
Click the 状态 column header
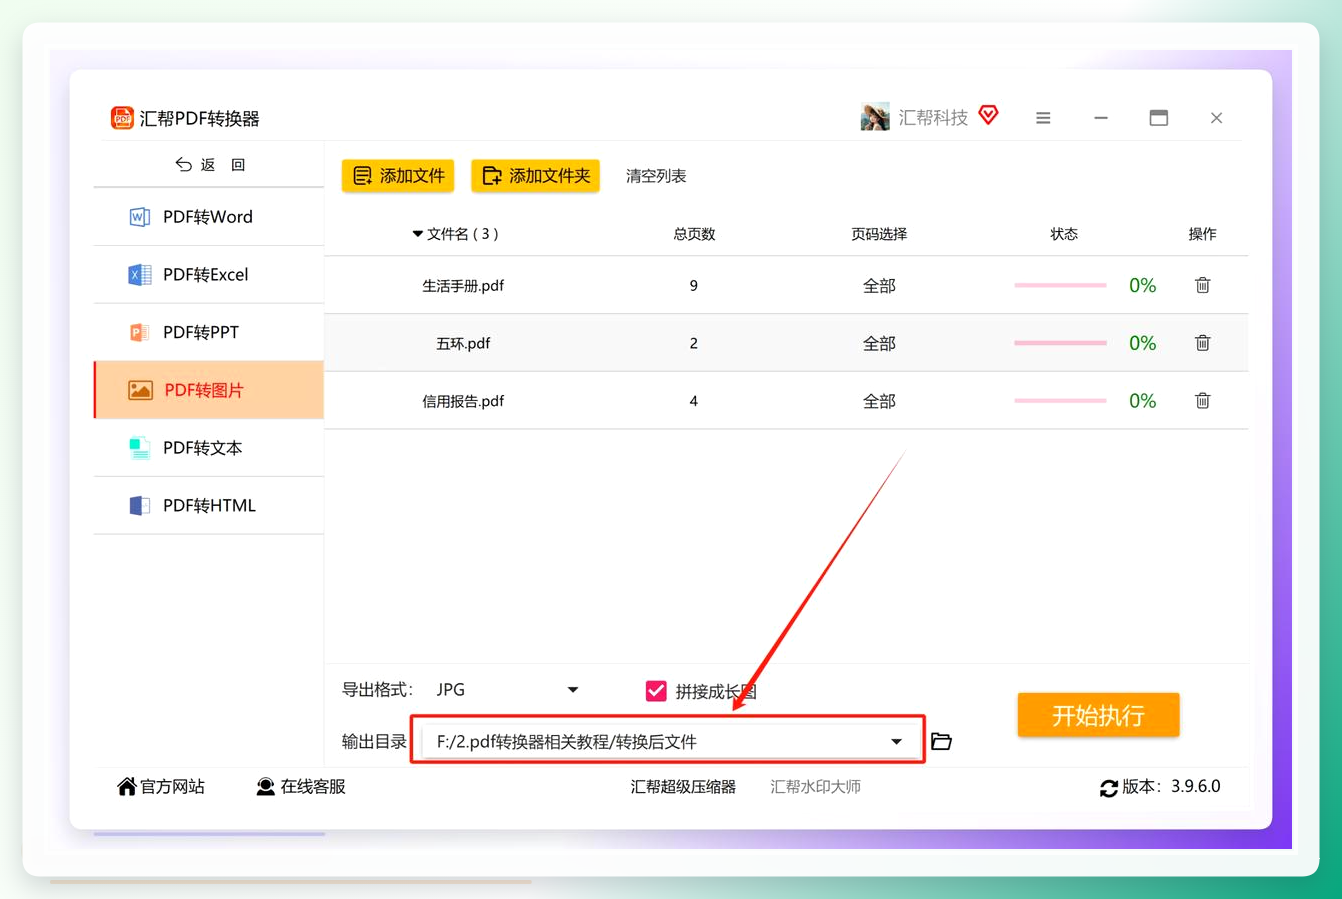pyautogui.click(x=1064, y=234)
